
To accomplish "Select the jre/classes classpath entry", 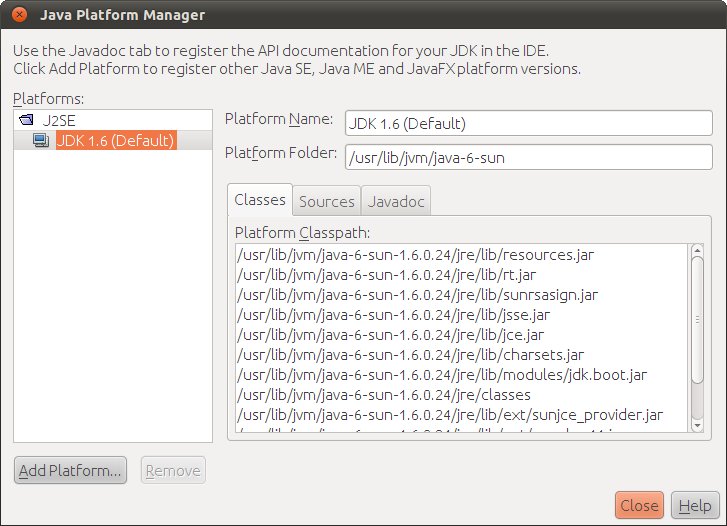I will tap(461, 394).
